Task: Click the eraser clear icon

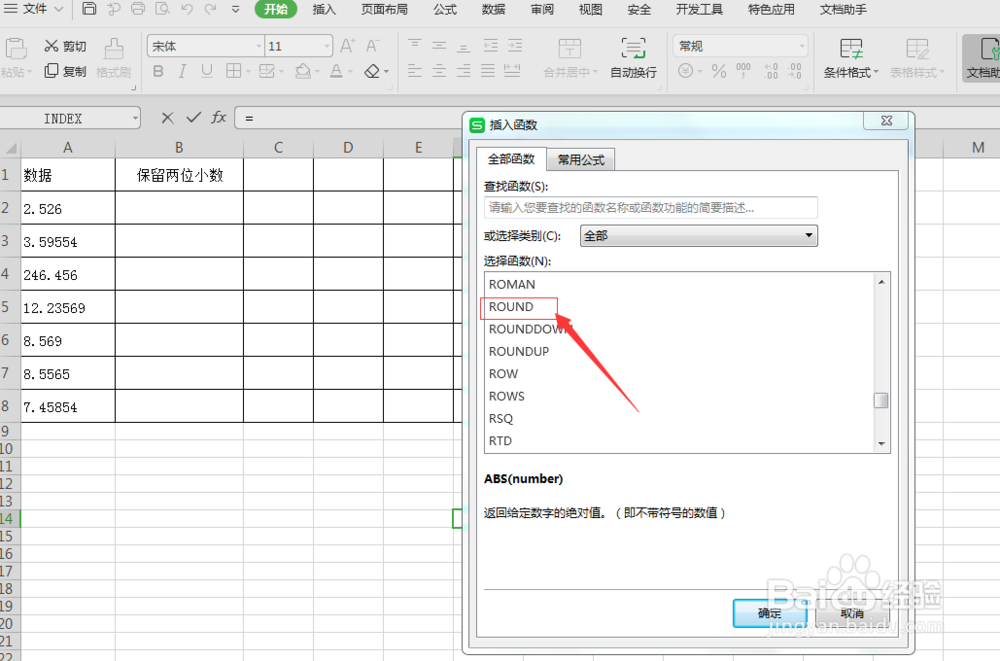Action: click(x=372, y=71)
